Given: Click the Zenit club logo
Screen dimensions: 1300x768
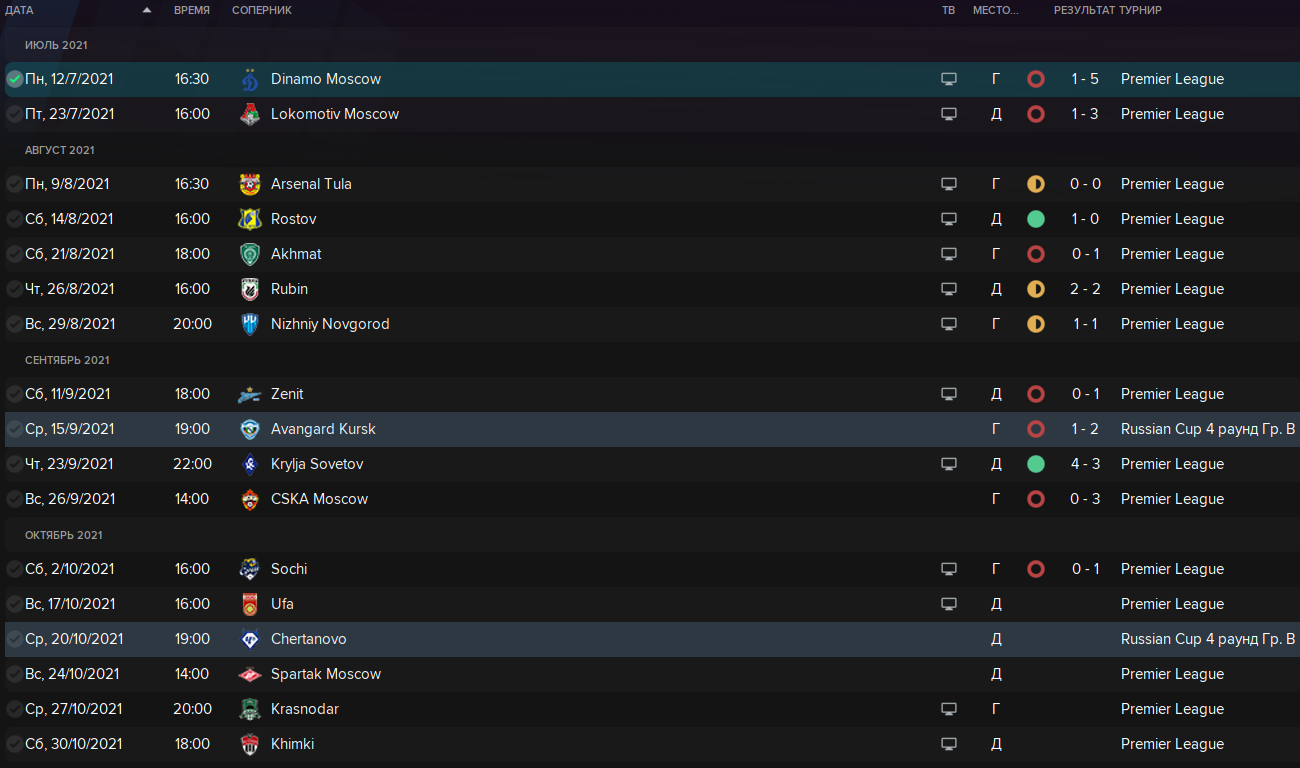Looking at the screenshot, I should [250, 395].
